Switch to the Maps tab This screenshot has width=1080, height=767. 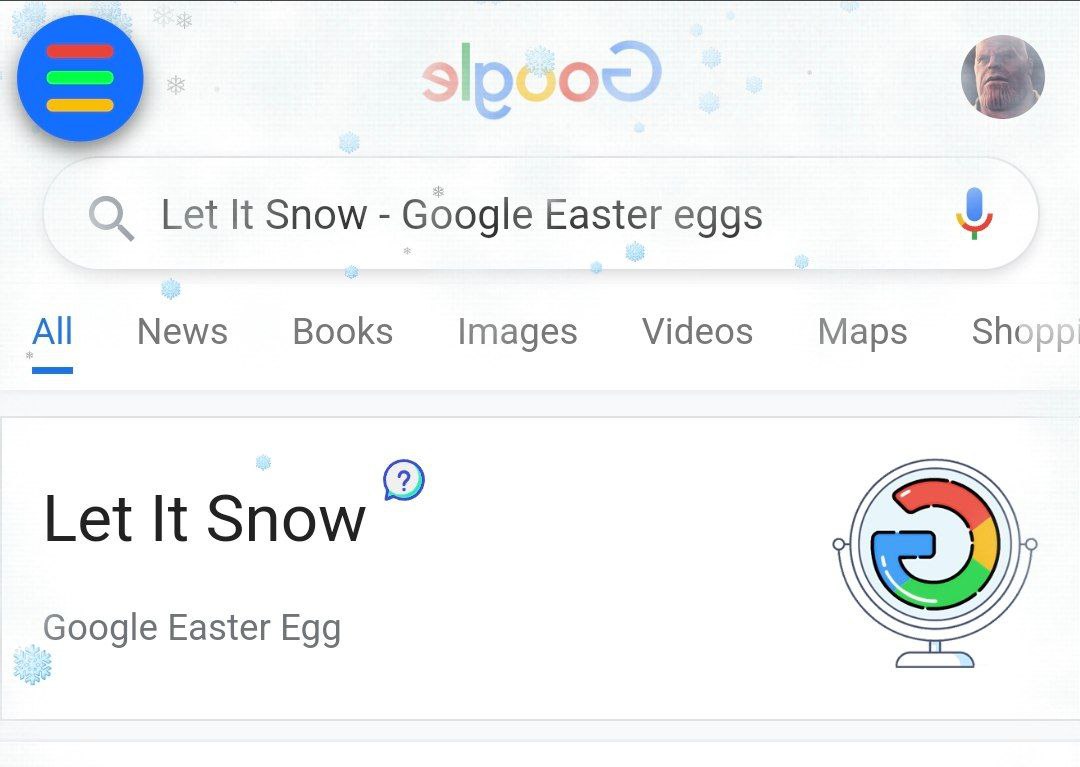[862, 332]
